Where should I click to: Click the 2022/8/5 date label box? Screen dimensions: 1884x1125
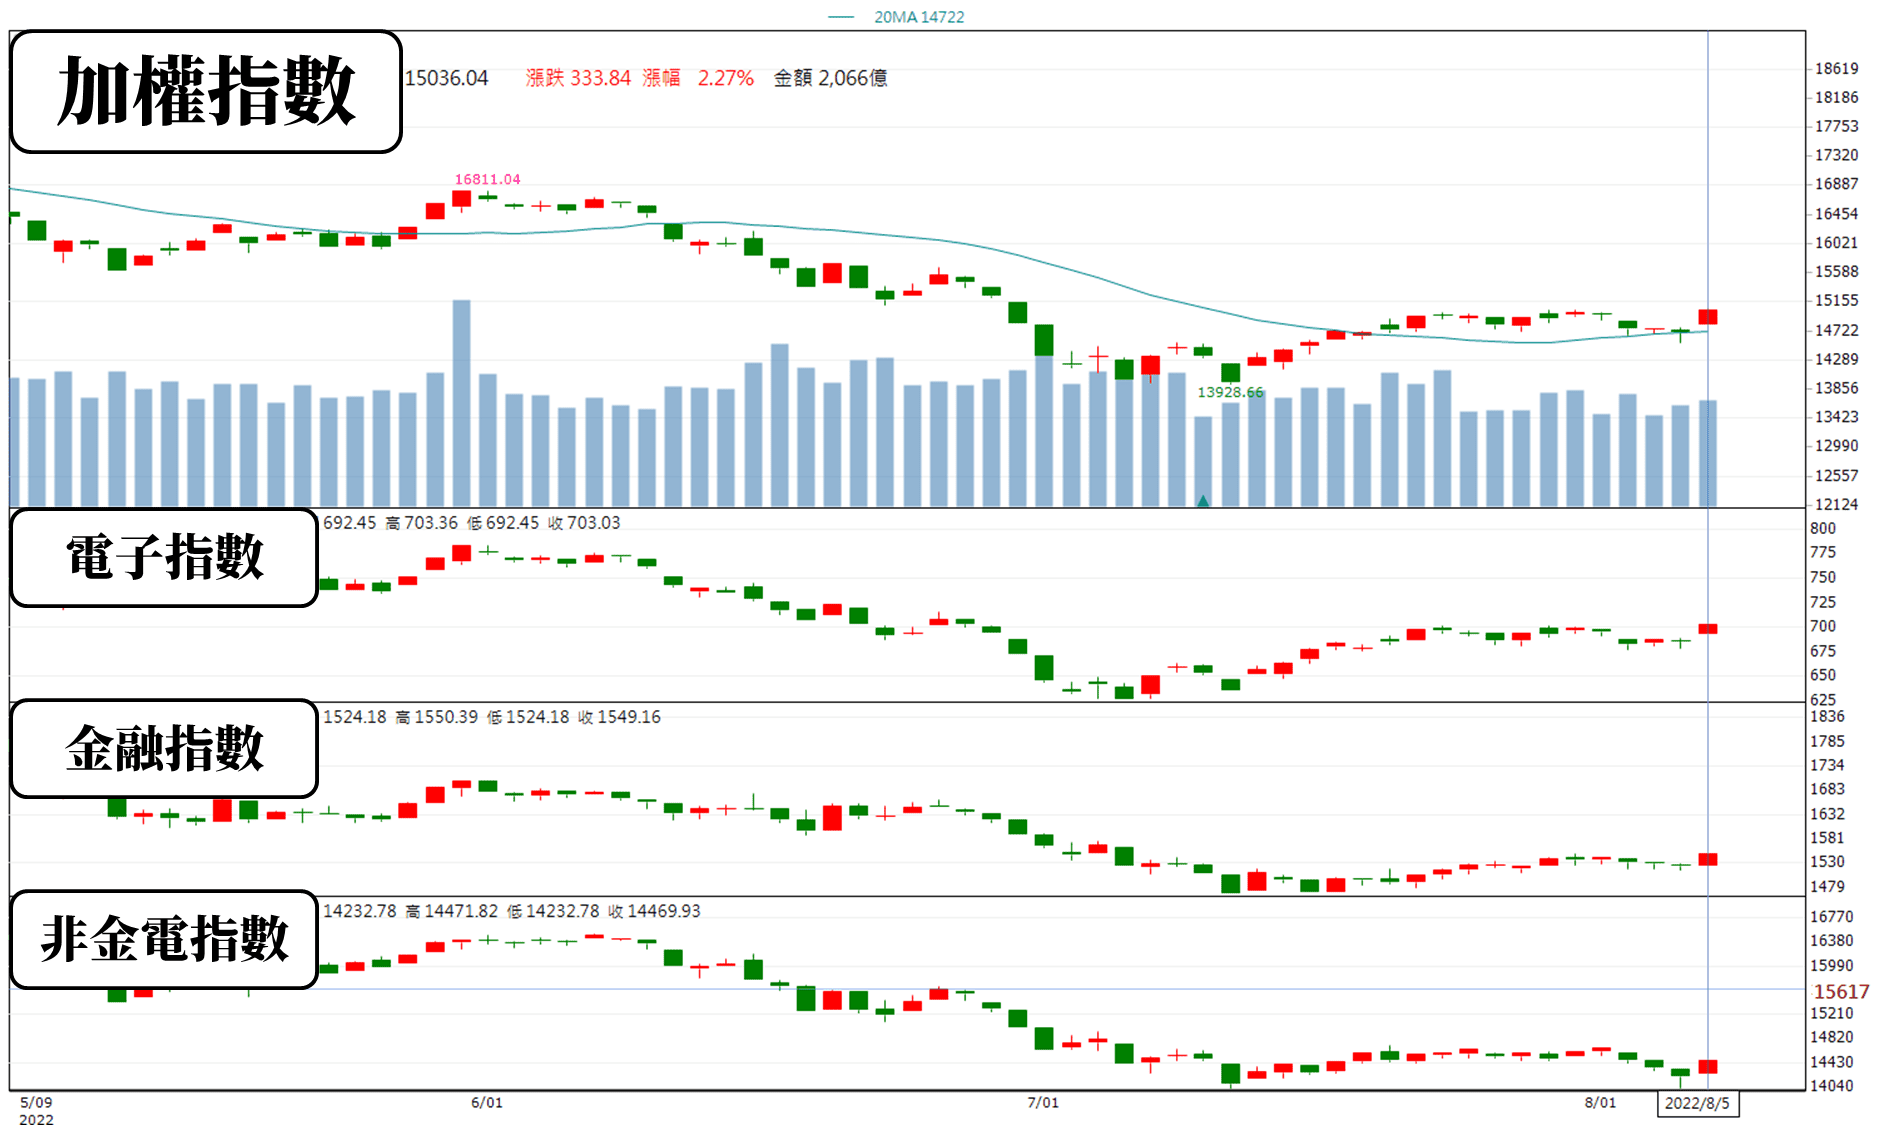click(1697, 1103)
